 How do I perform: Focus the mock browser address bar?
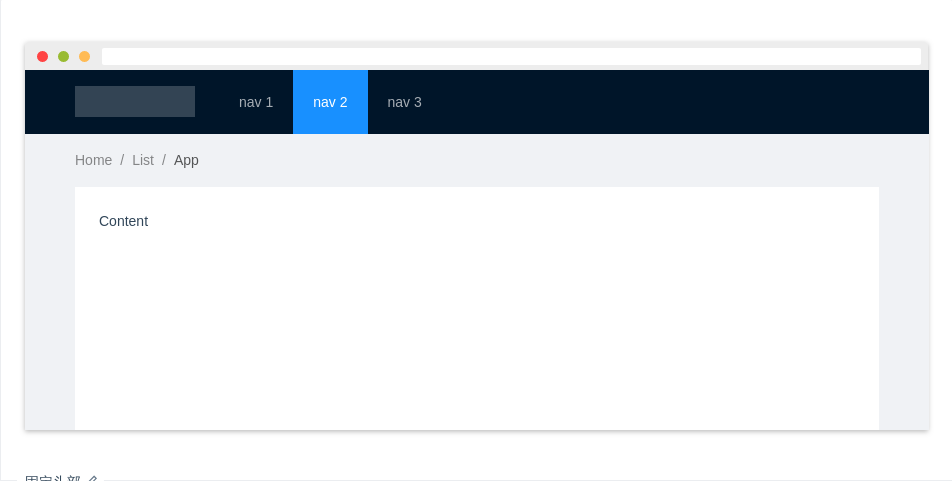coord(511,56)
